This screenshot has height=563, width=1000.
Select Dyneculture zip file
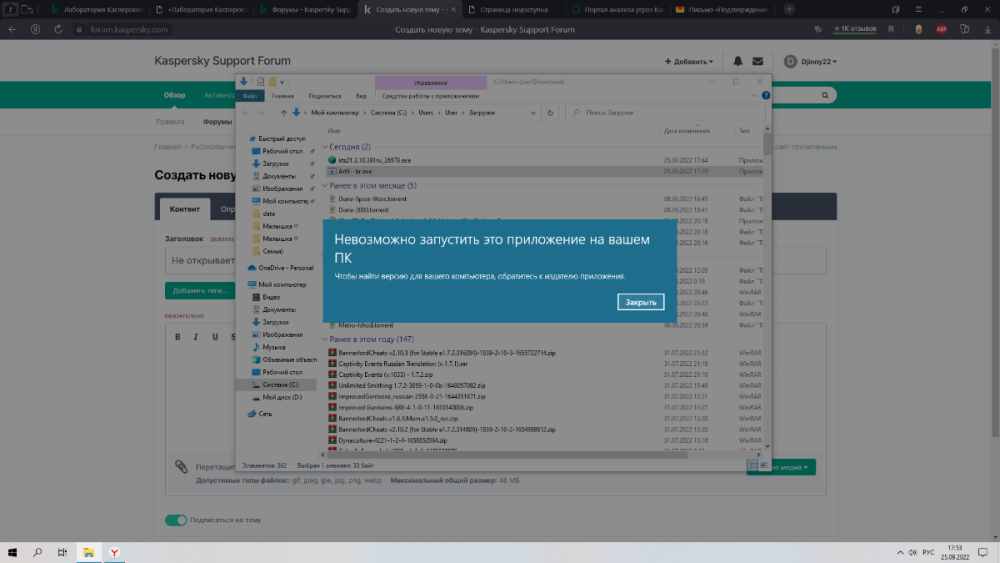392,440
